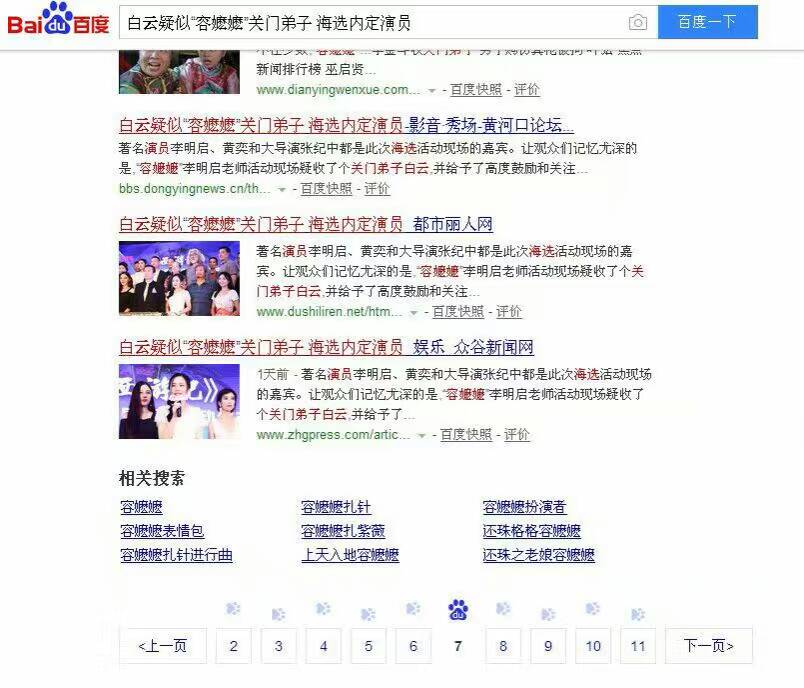804x688 pixels.
Task: Open result title ending 娱乐_众谷新闻网
Action: click(x=326, y=347)
